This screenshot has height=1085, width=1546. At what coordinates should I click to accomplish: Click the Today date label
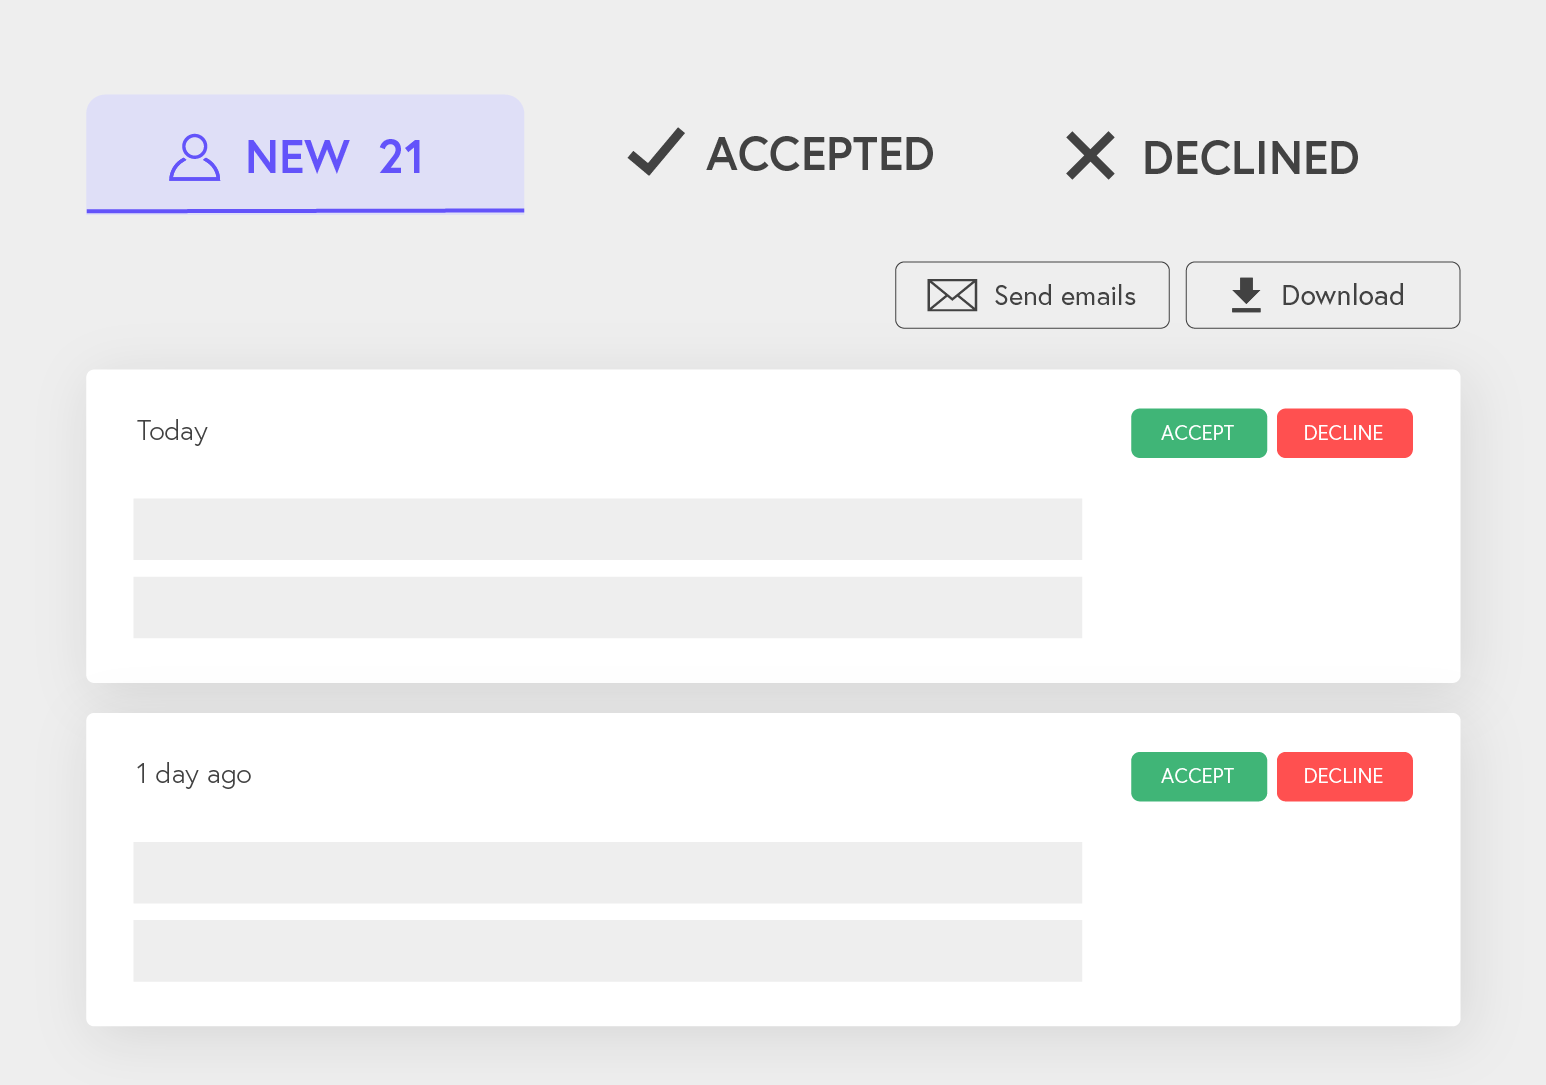pyautogui.click(x=172, y=431)
